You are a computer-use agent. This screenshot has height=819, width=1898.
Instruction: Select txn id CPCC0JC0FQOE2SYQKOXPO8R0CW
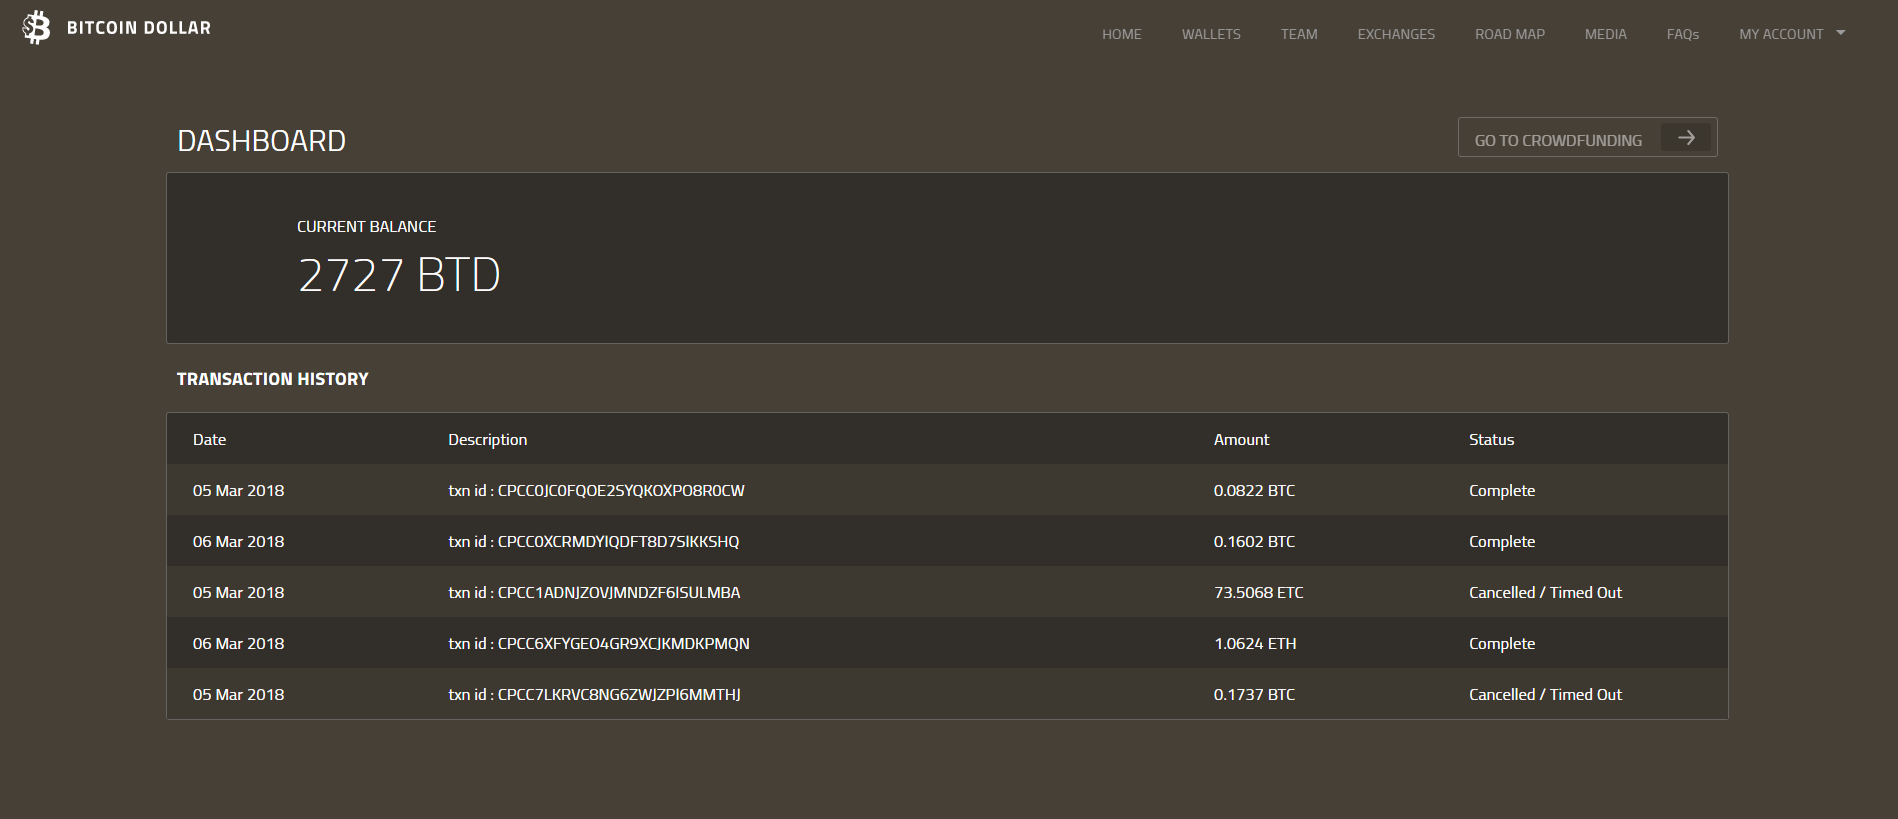pos(596,491)
